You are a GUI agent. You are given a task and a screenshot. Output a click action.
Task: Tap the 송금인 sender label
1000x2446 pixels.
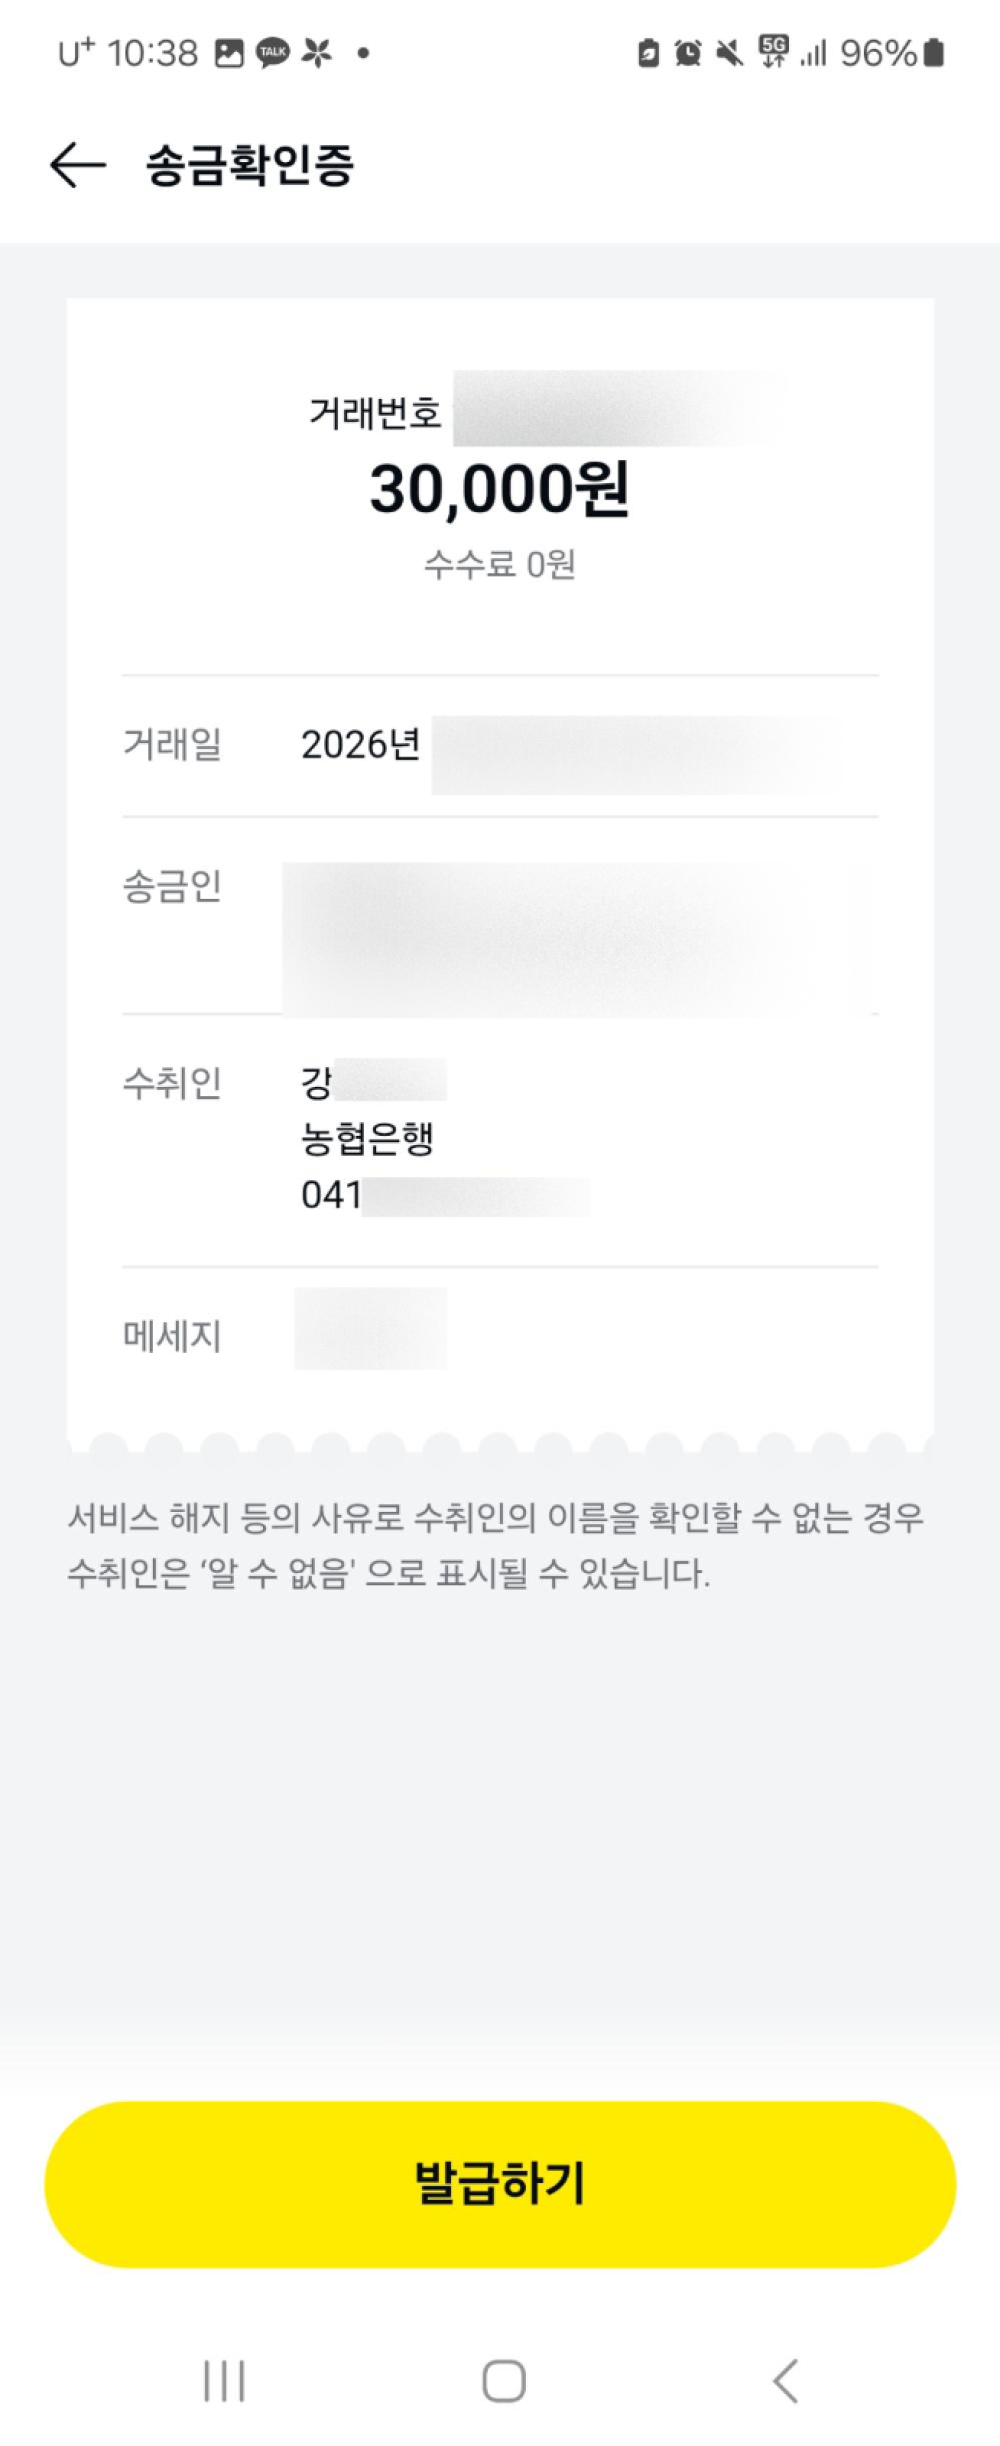tap(172, 886)
